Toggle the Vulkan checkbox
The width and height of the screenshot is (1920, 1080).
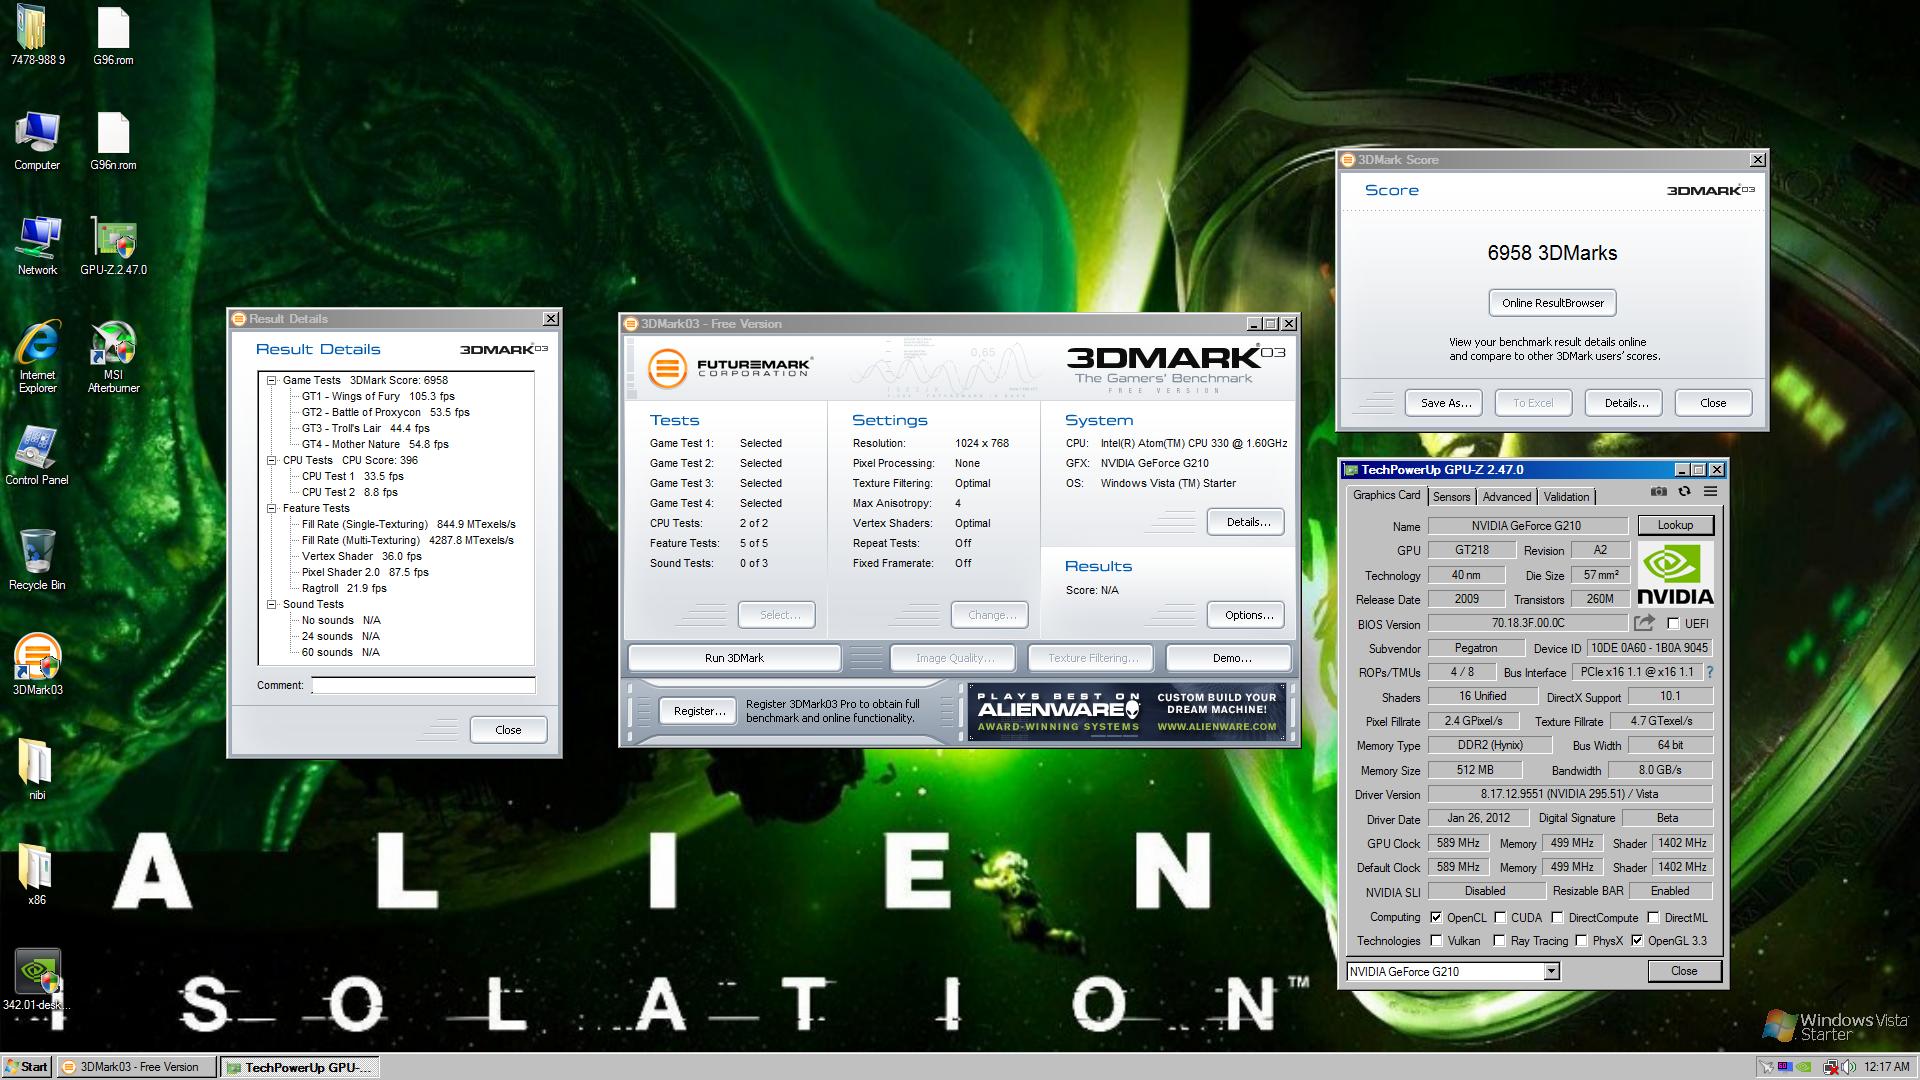coord(1437,941)
